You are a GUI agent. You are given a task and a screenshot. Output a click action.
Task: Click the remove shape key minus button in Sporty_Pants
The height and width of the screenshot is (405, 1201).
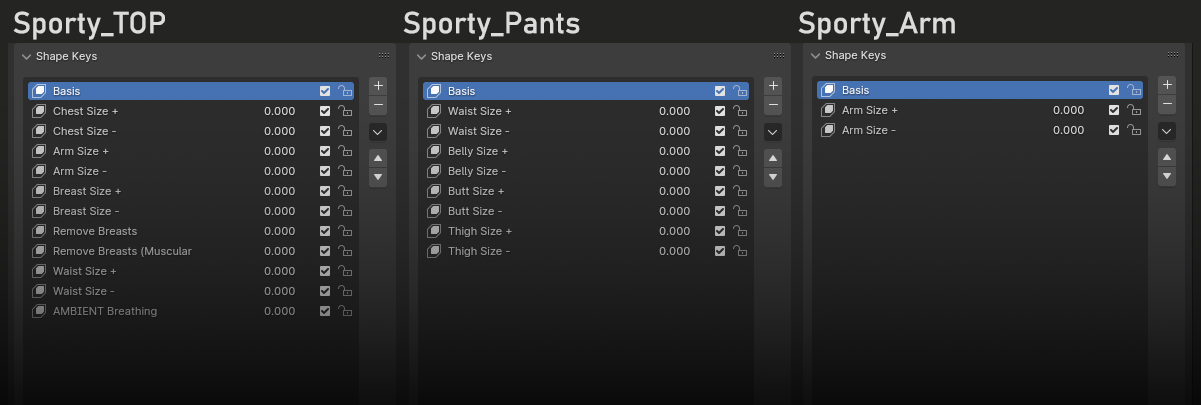(773, 105)
